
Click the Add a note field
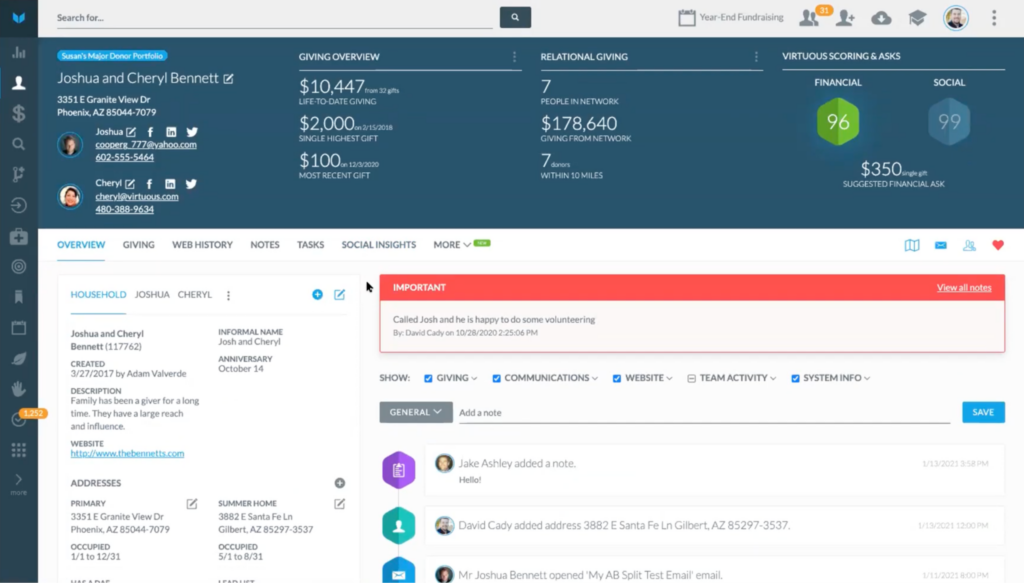pos(704,413)
